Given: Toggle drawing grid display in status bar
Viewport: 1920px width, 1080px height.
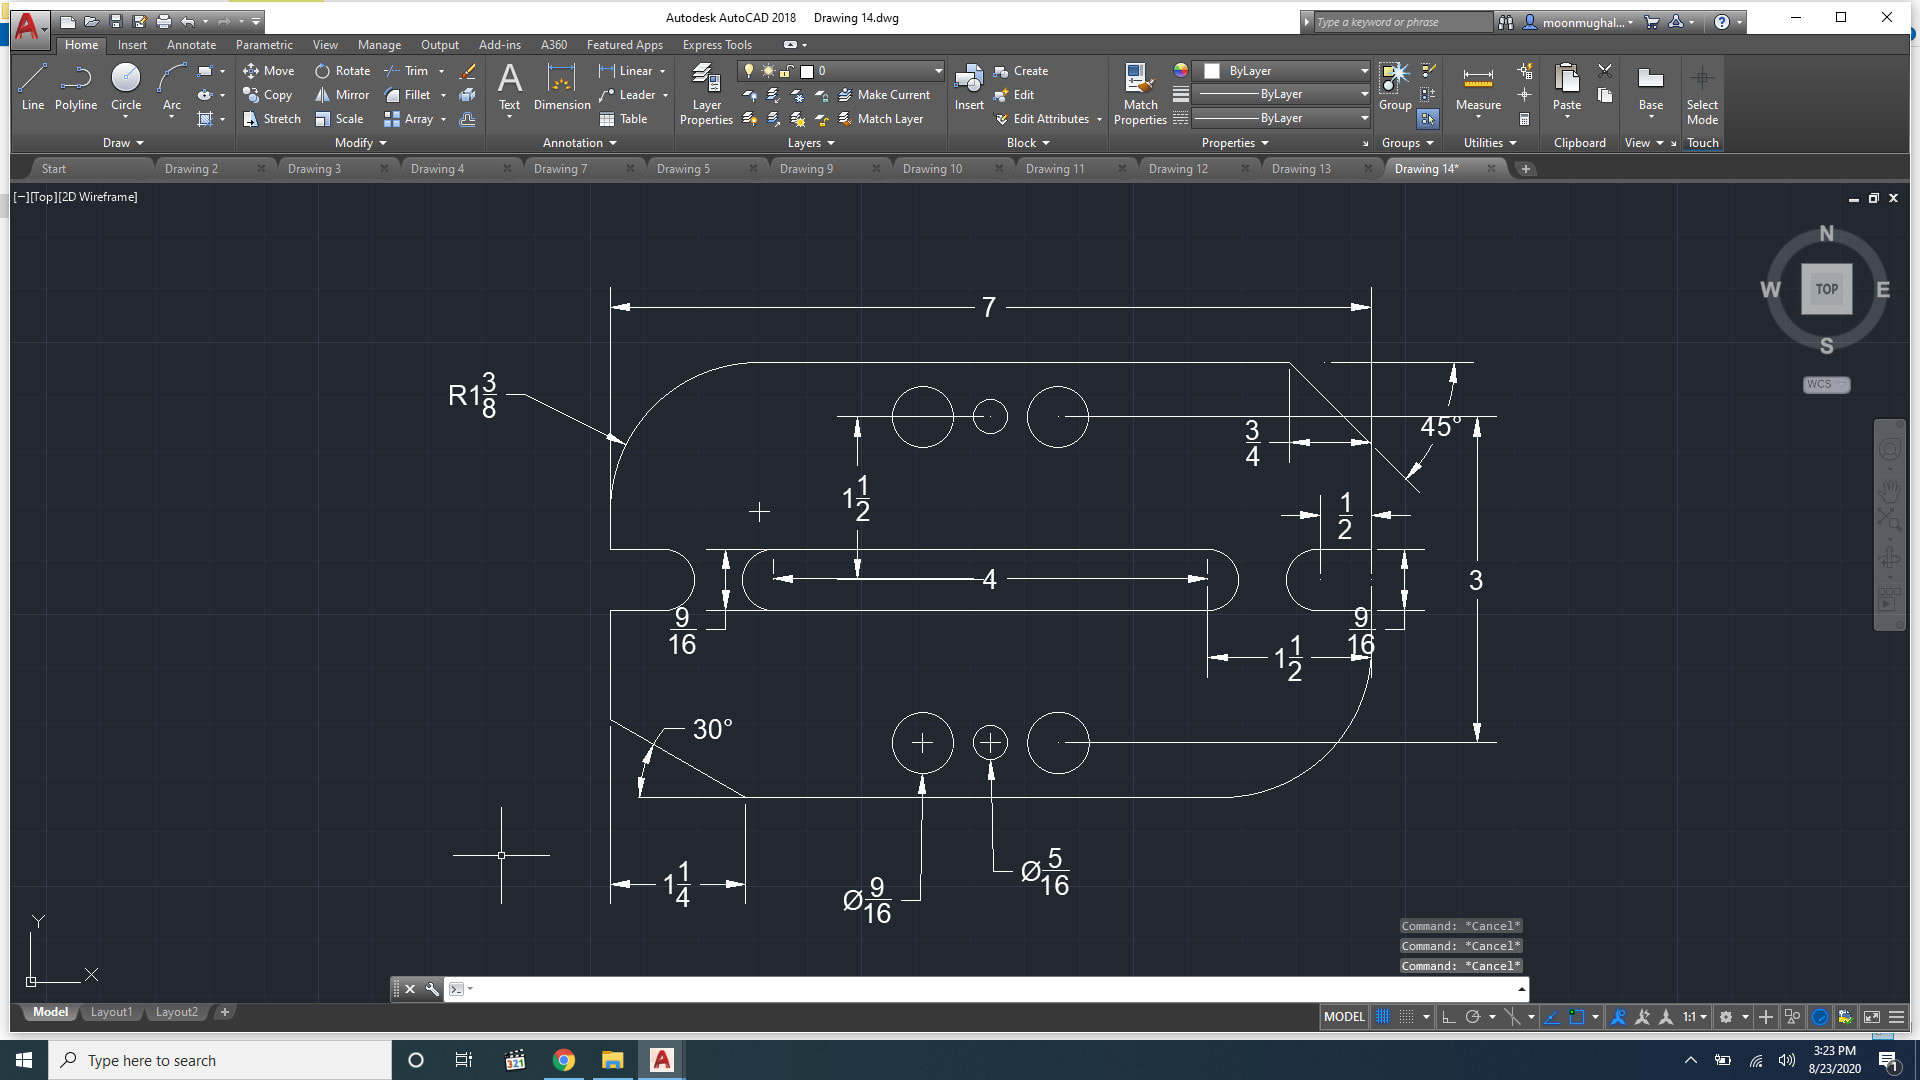Looking at the screenshot, I should 1383,1017.
